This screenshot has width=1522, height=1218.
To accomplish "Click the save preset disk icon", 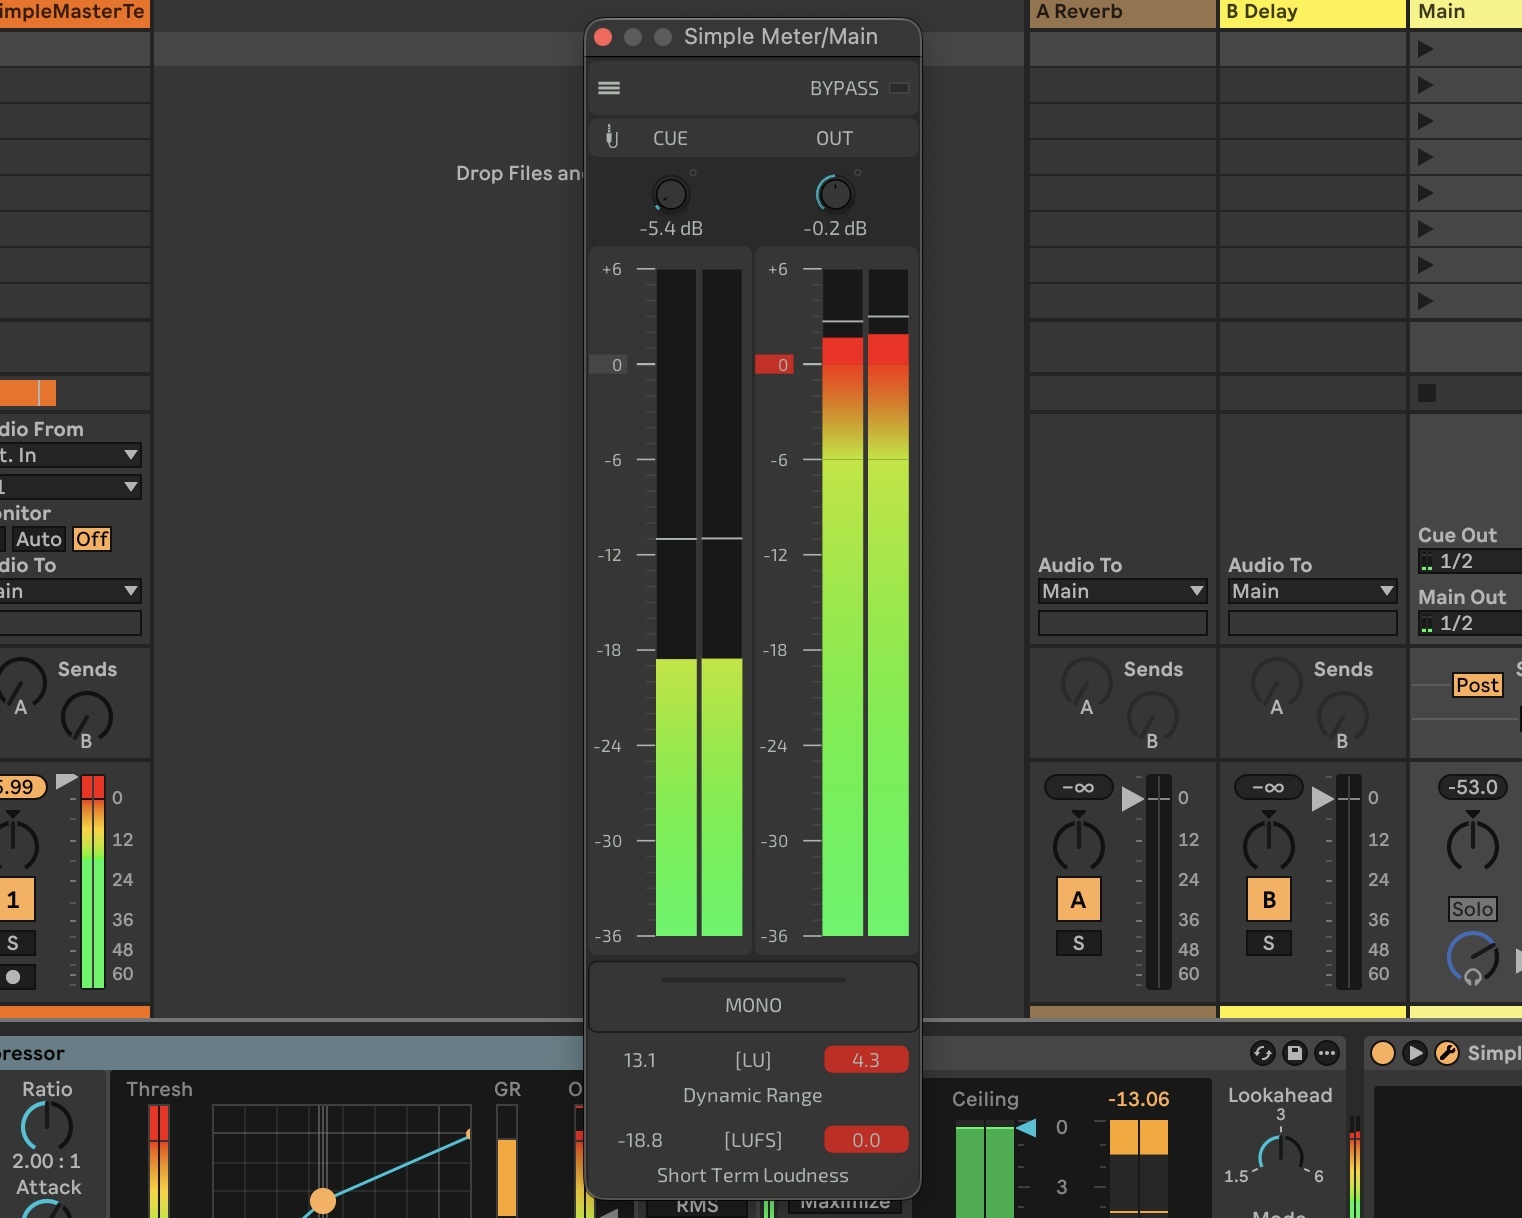I will pyautogui.click(x=1295, y=1052).
